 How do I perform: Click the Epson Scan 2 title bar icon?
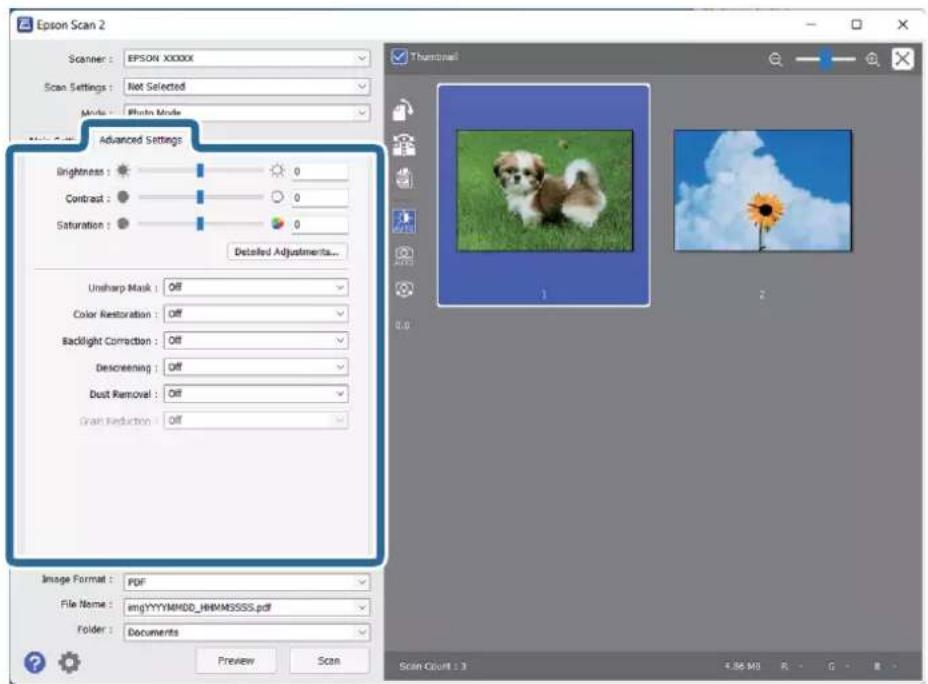click(25, 25)
